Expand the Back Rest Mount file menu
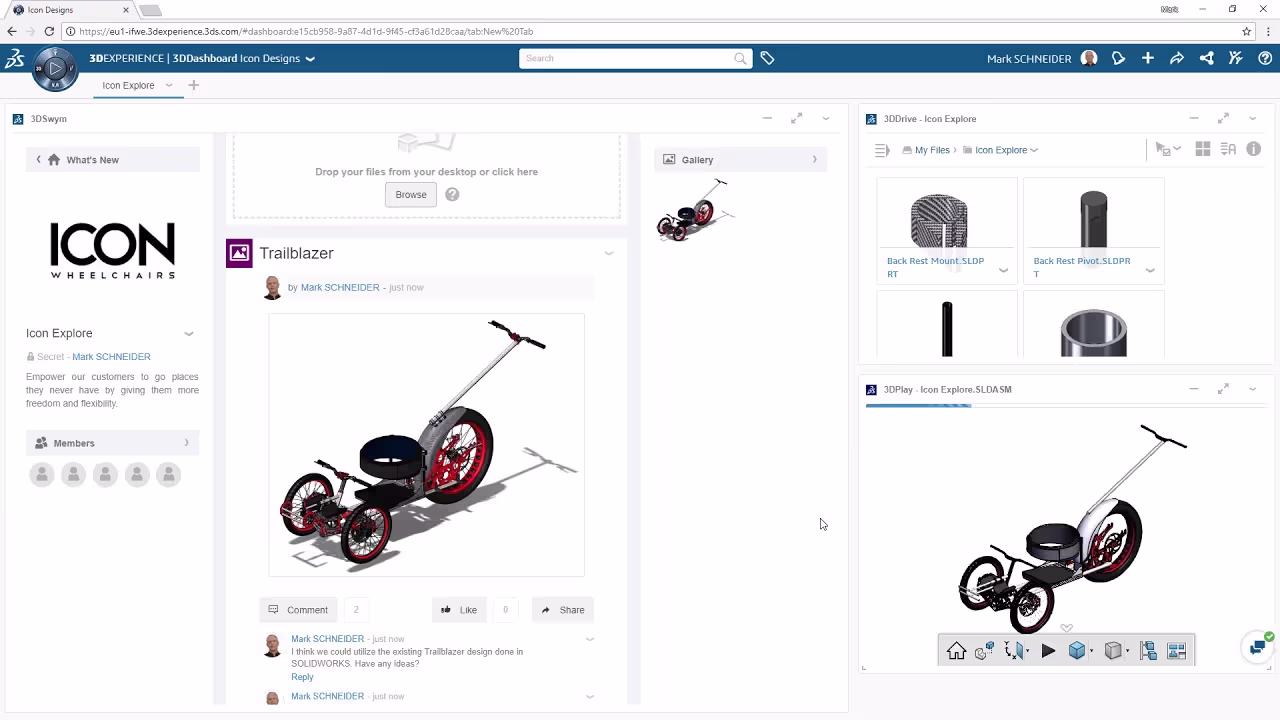1280x720 pixels. pyautogui.click(x=1003, y=270)
